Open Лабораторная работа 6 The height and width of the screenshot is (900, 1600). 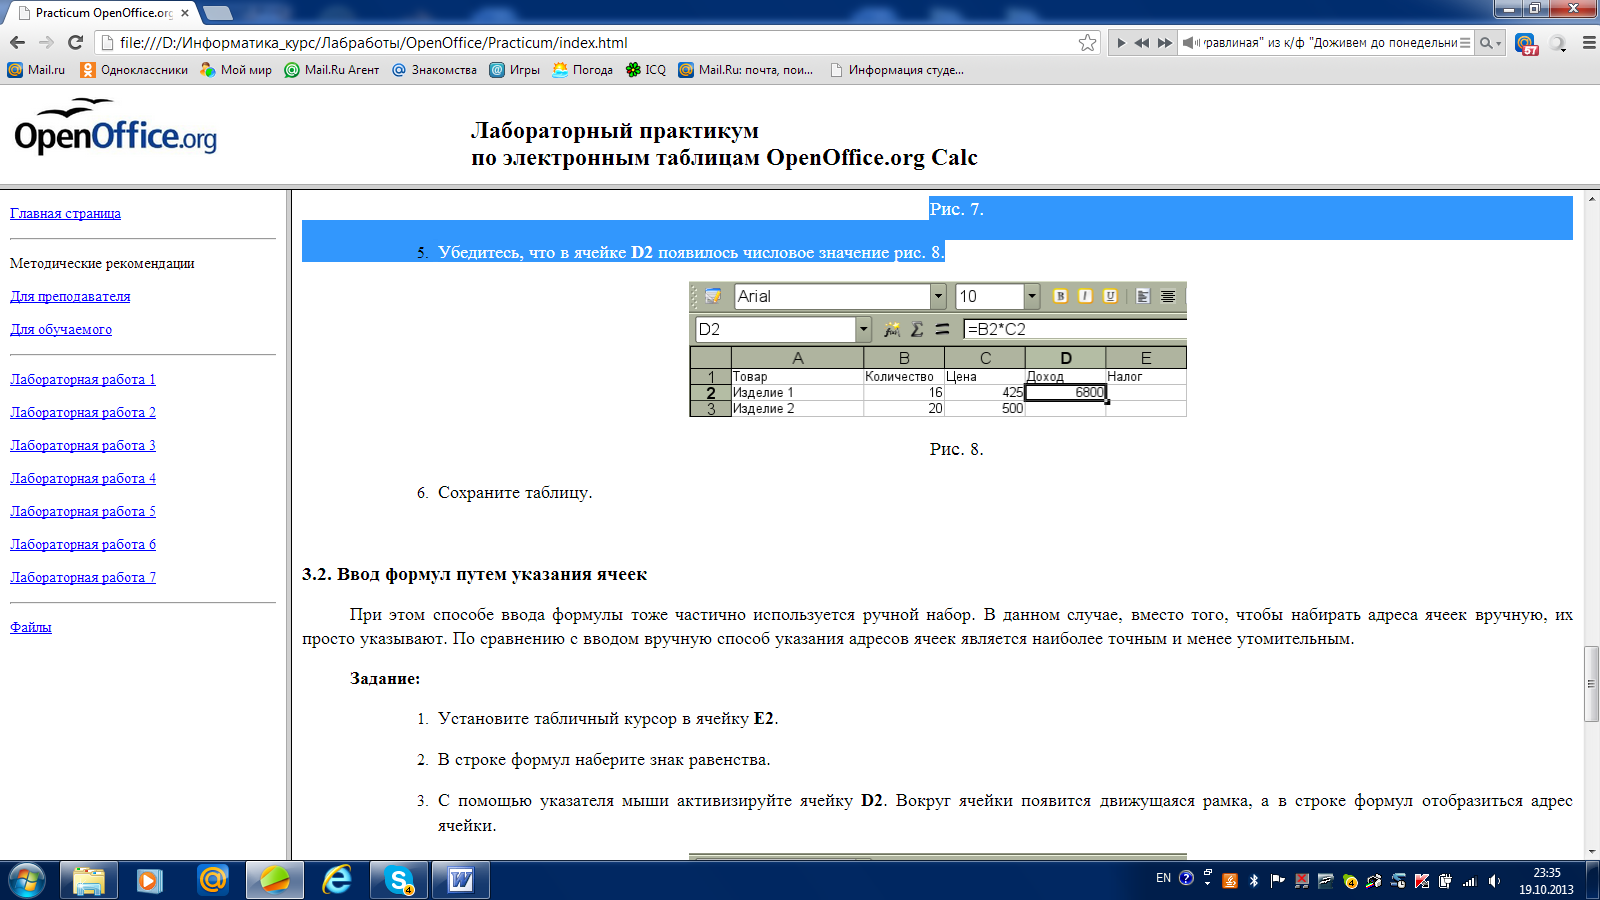(83, 544)
